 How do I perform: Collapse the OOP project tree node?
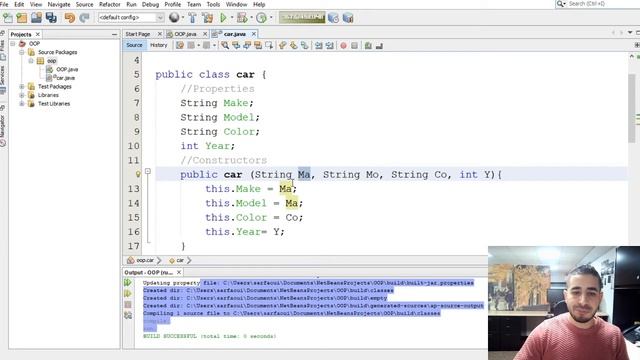point(13,44)
